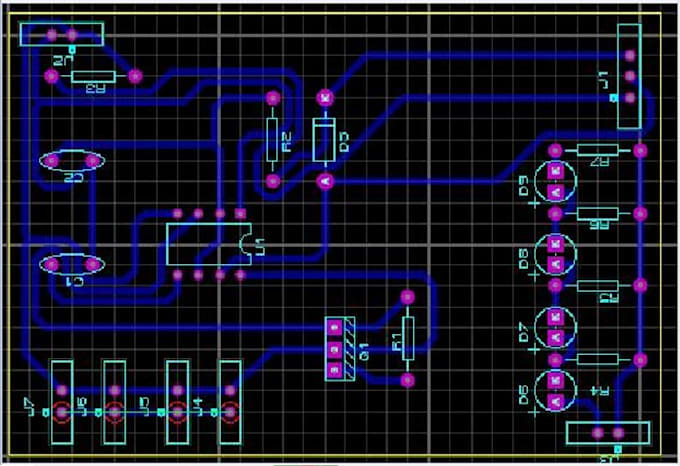Viewport: 680px width, 466px height.
Task: Click the right pad of resistor R3
Action: (x=135, y=76)
